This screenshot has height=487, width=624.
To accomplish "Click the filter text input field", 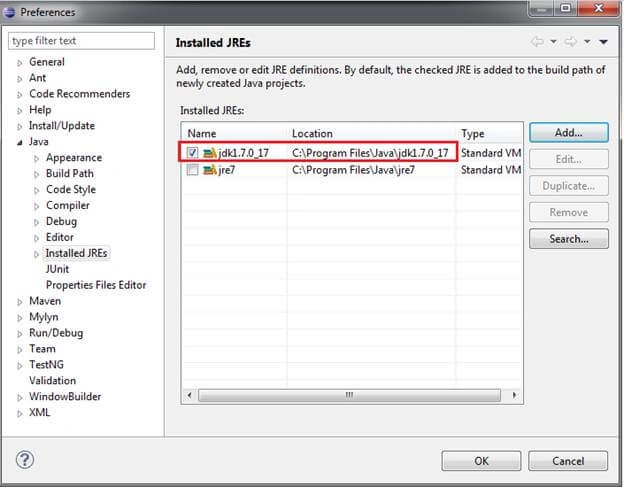I will coord(81,41).
